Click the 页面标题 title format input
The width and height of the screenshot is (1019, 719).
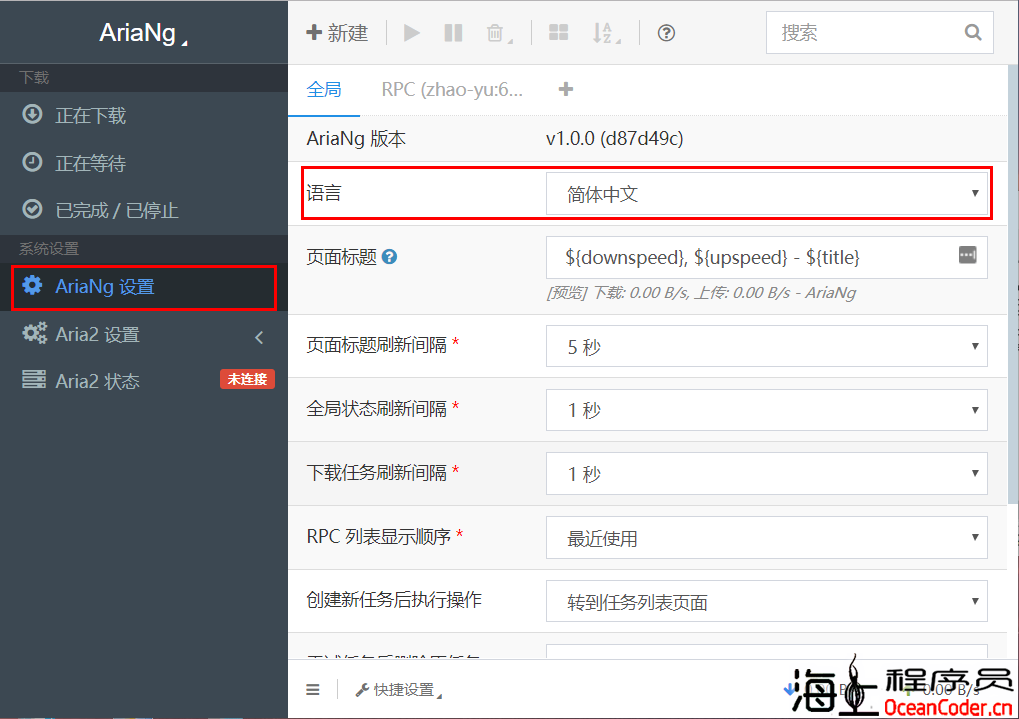[767, 257]
